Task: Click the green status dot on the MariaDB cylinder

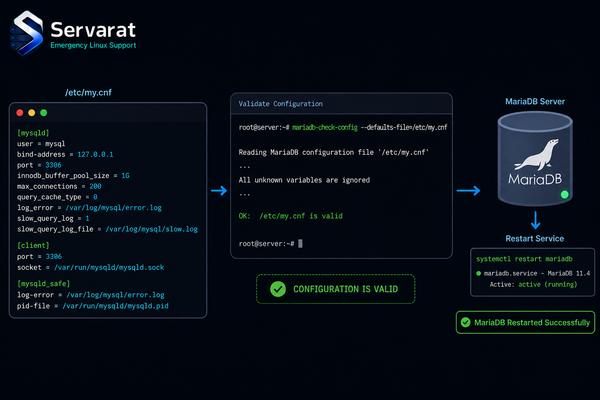Action: 564,194
